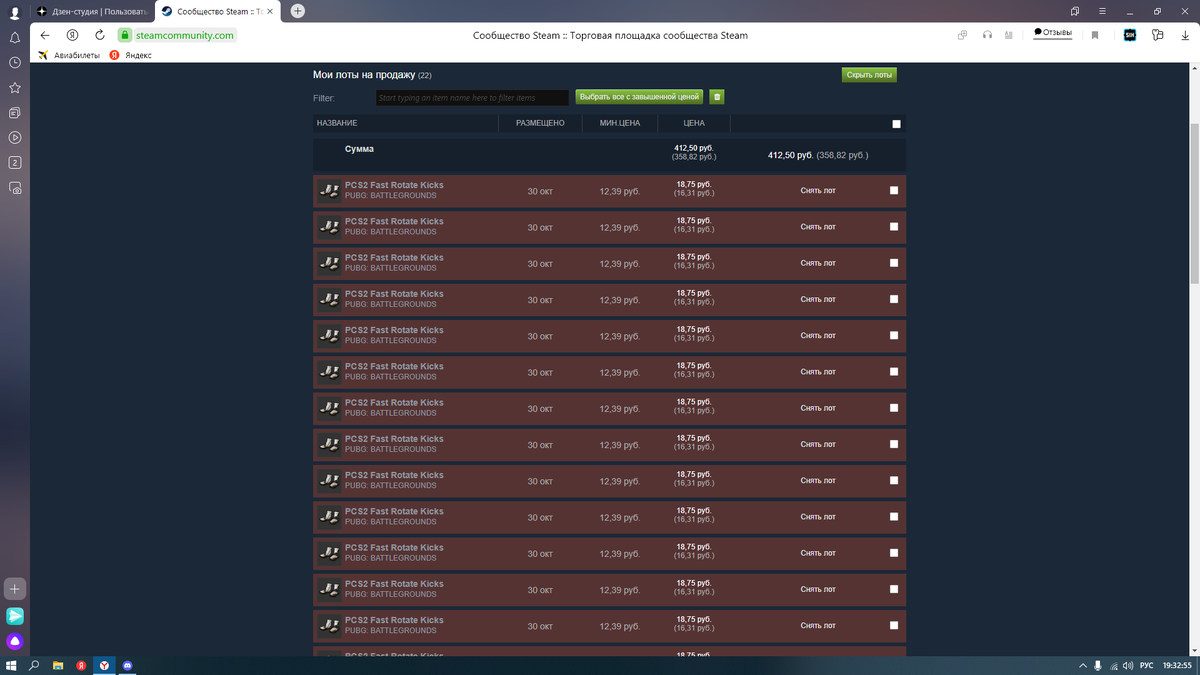1200x675 pixels.
Task: Open notifications bell in the sidebar
Action: click(x=14, y=37)
